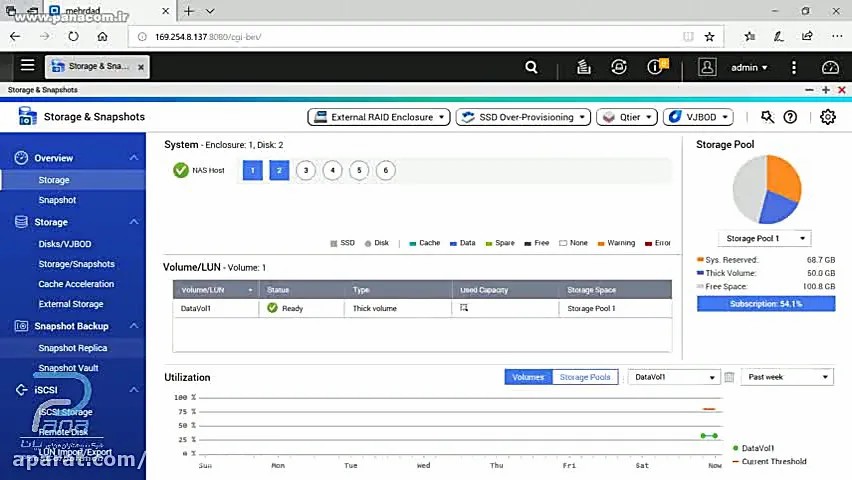Open Storage & Snapshots settings gear
Screen dimensions: 852x480
tap(828, 117)
